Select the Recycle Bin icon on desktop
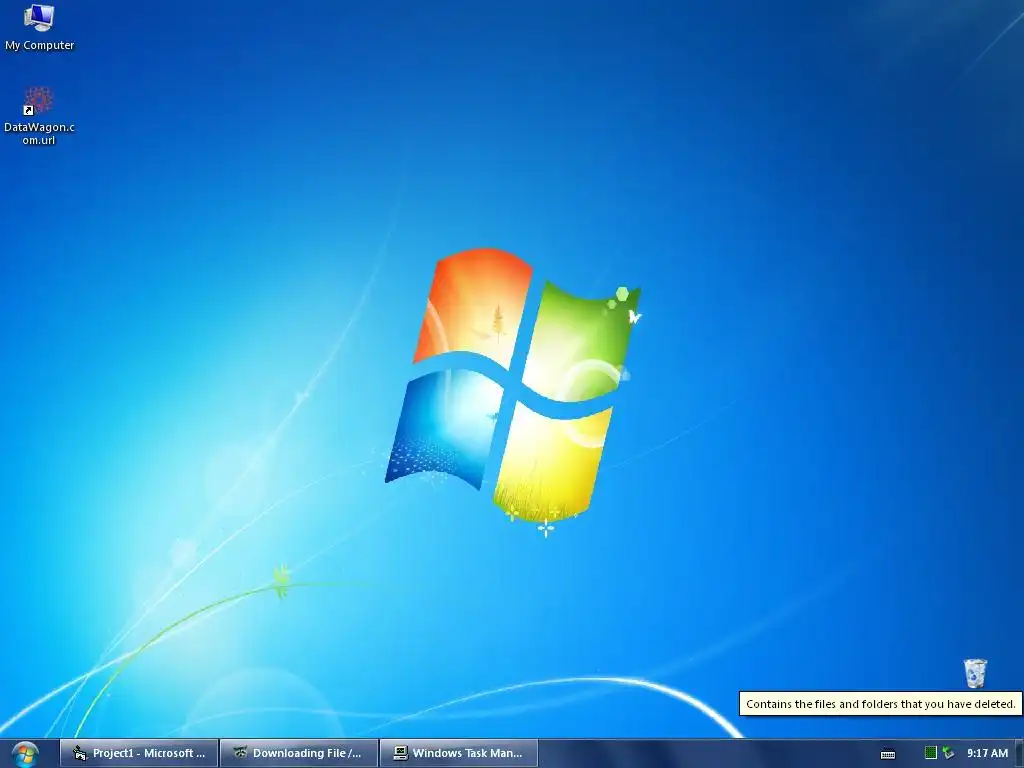 tap(975, 673)
